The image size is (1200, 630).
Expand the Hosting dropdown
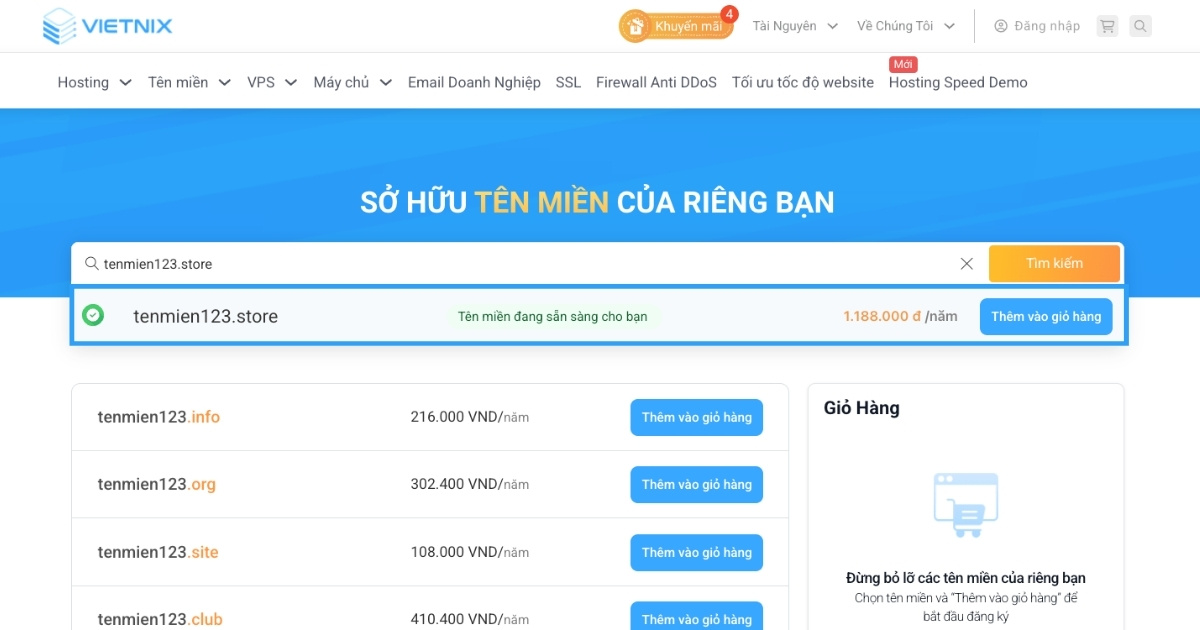point(94,82)
